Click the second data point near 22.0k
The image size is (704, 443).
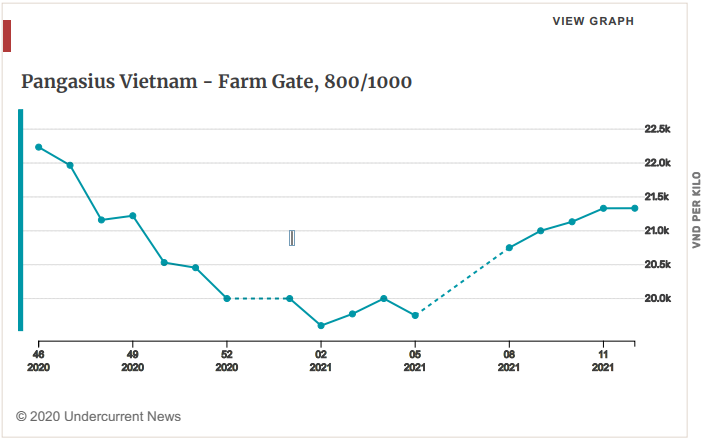click(x=70, y=165)
